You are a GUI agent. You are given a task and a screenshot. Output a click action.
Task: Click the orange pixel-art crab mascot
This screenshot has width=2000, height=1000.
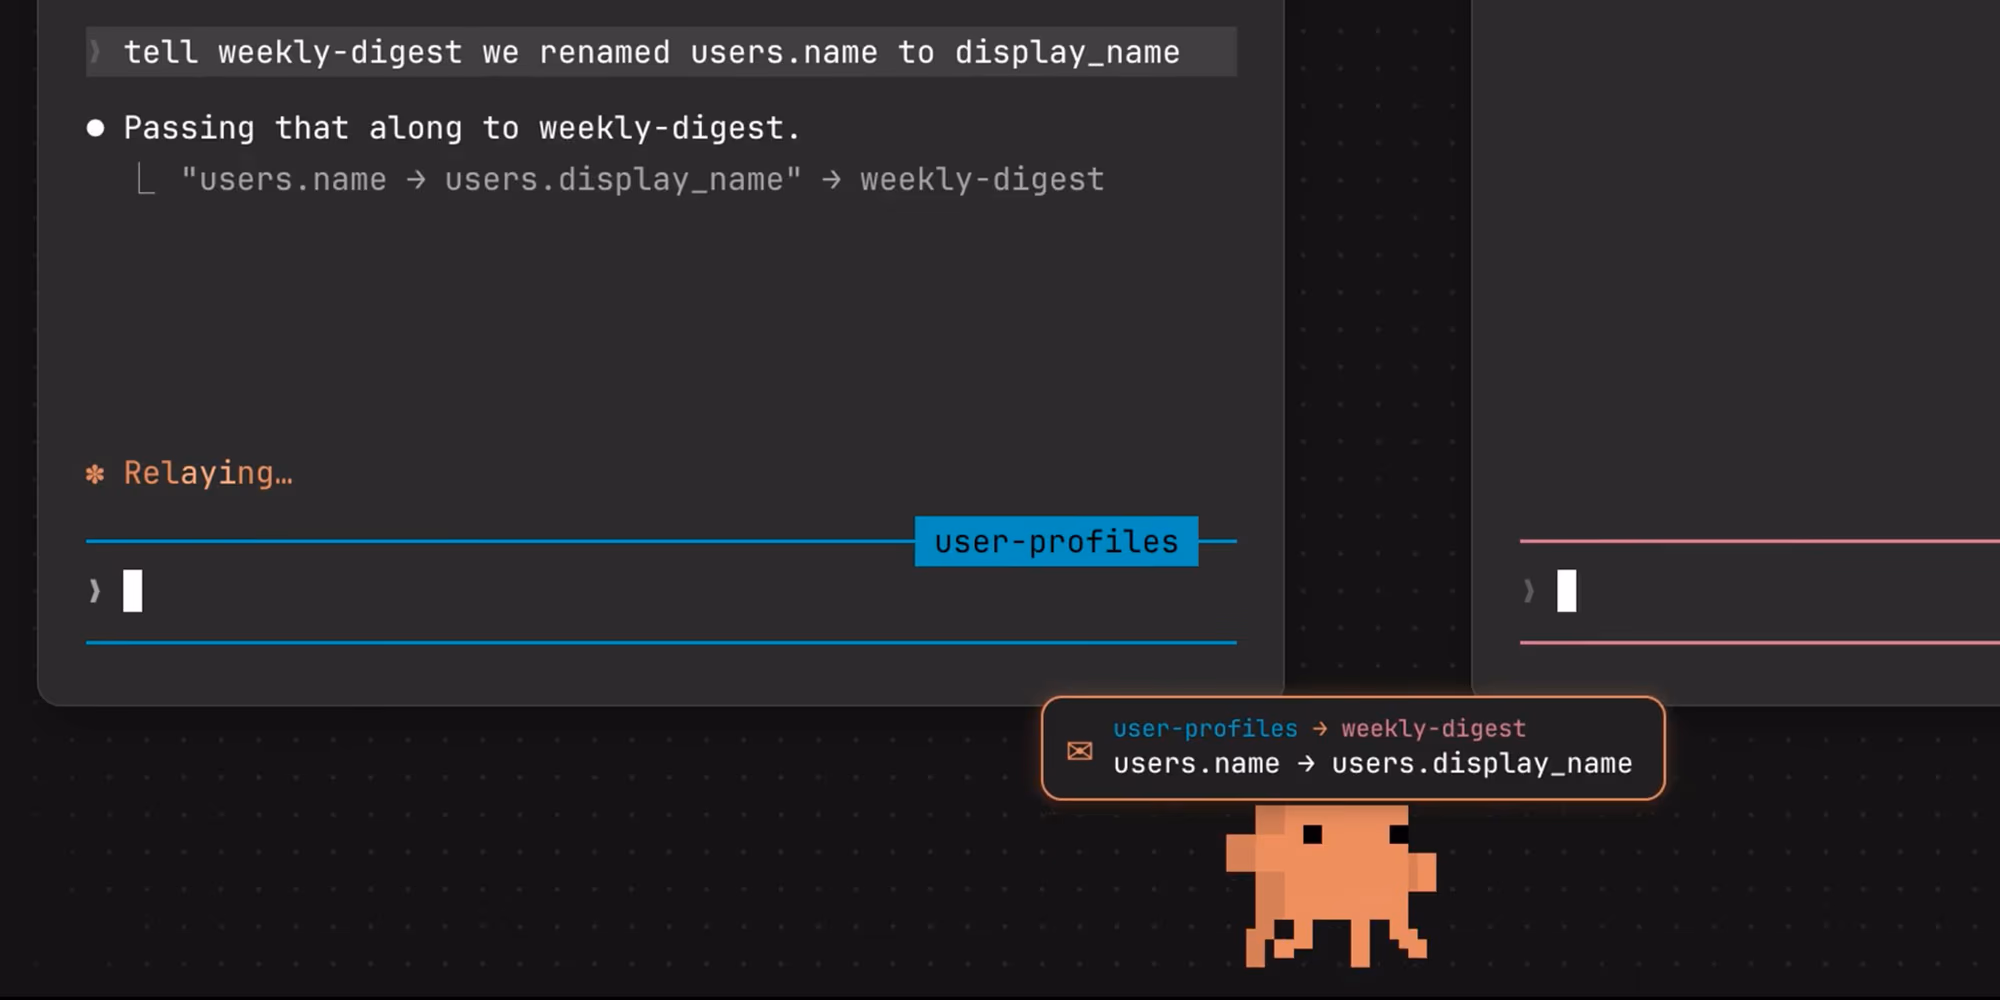click(x=1331, y=886)
